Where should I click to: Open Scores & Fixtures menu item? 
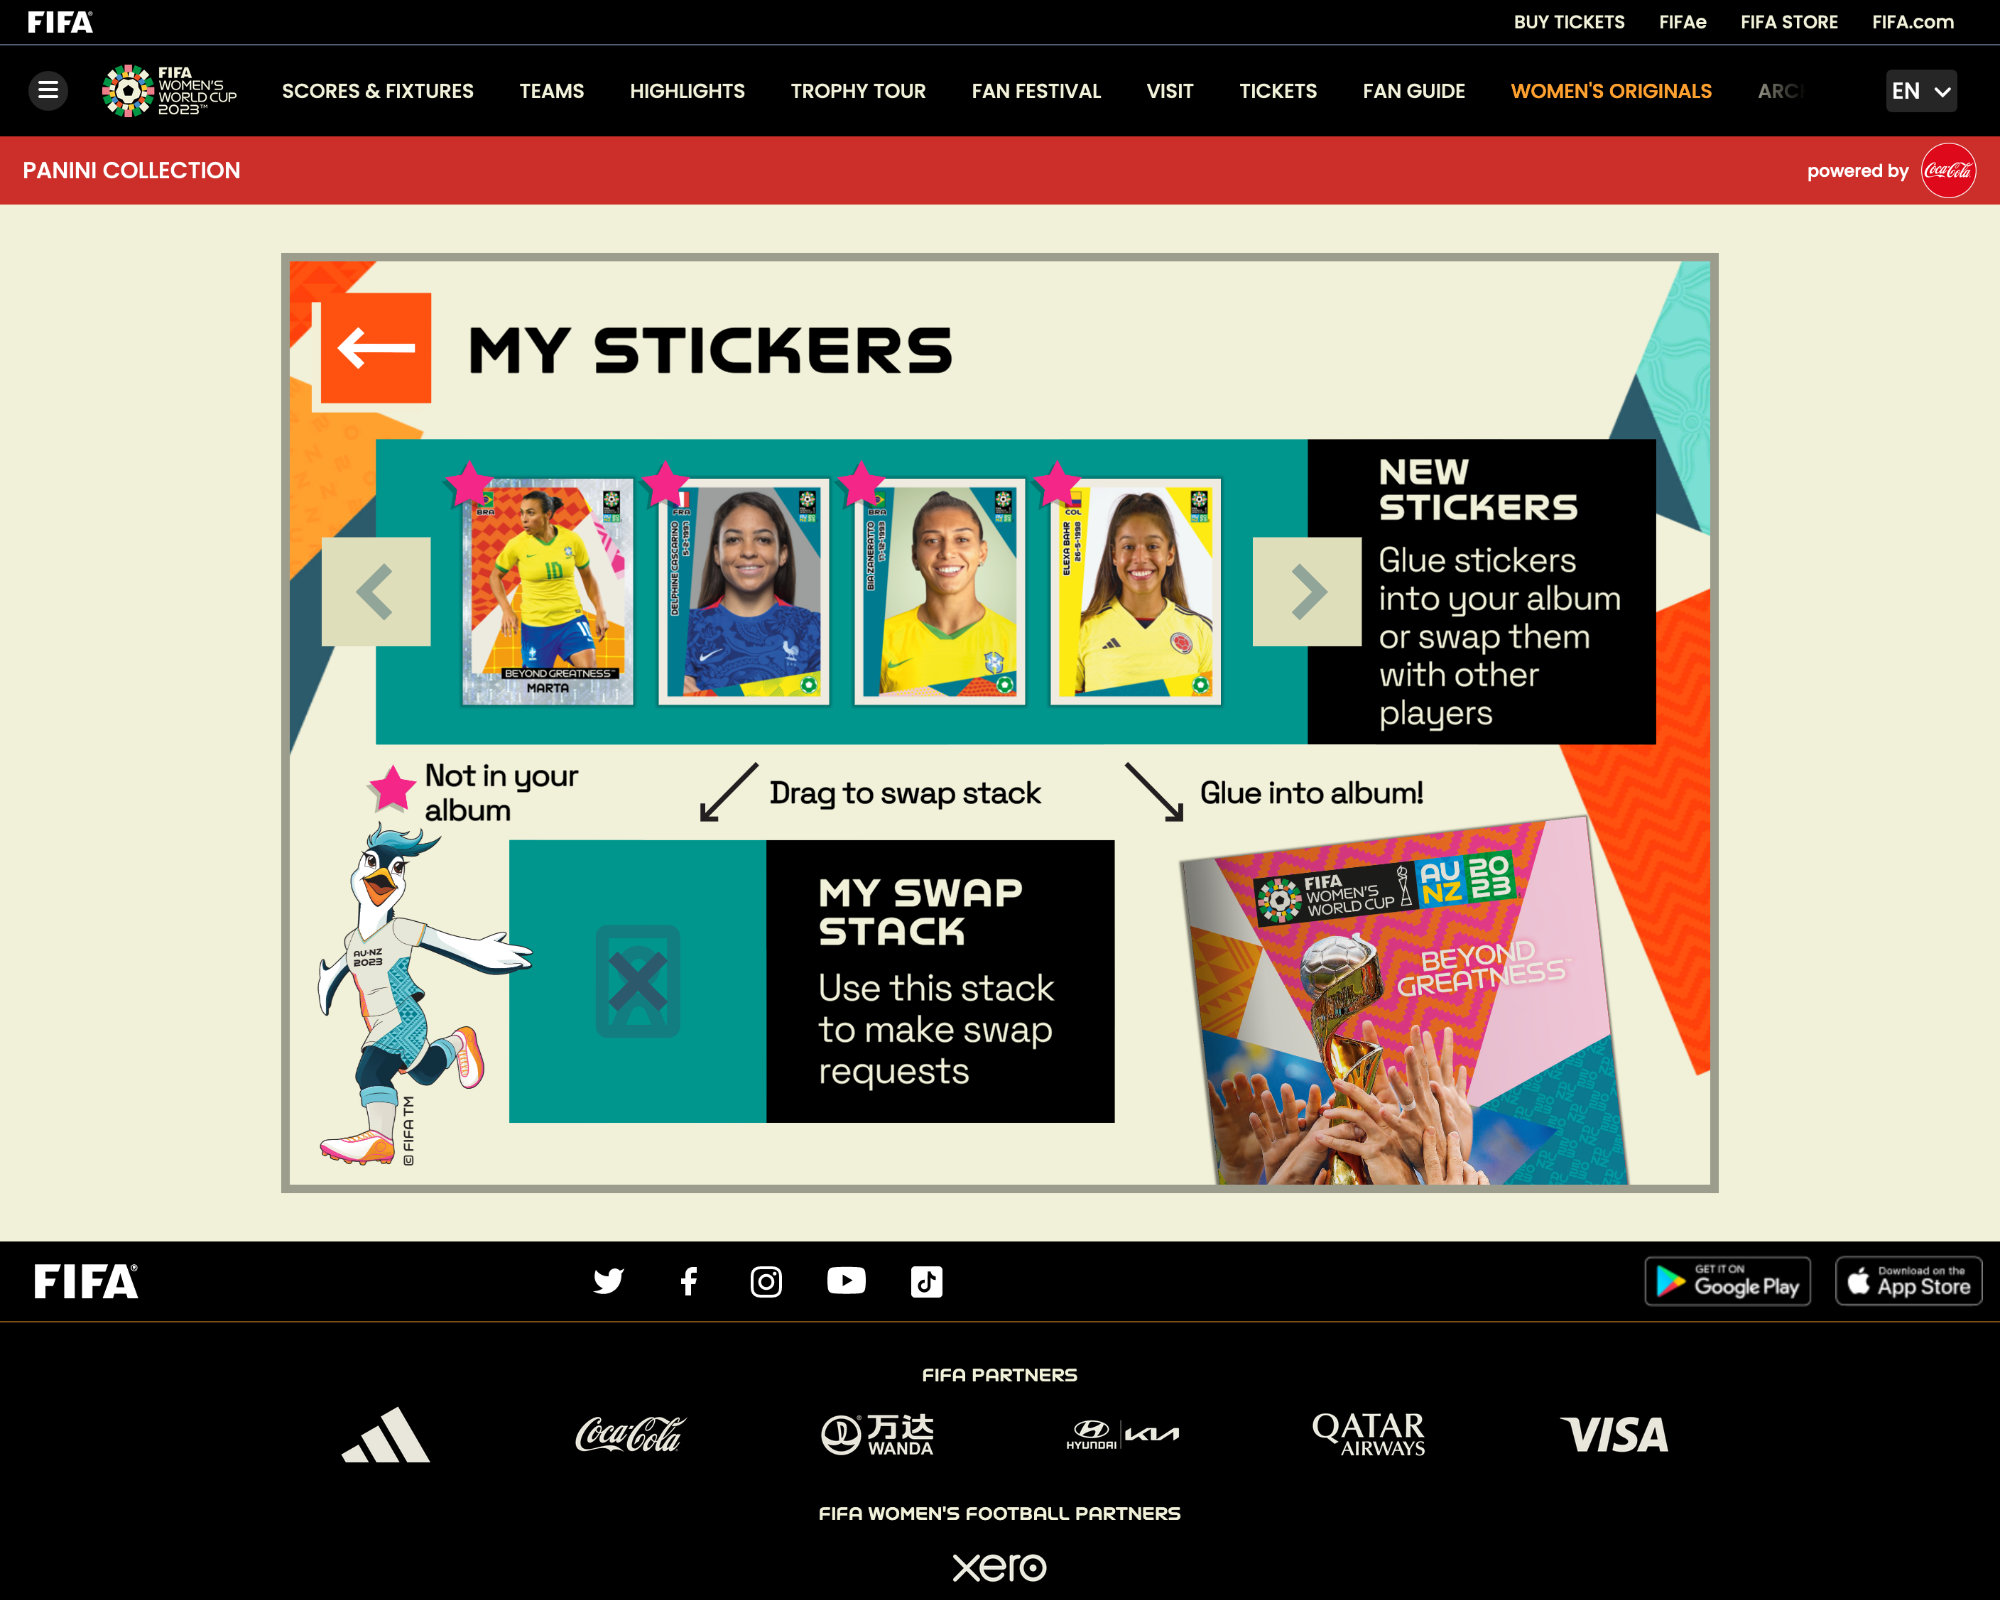coord(378,91)
